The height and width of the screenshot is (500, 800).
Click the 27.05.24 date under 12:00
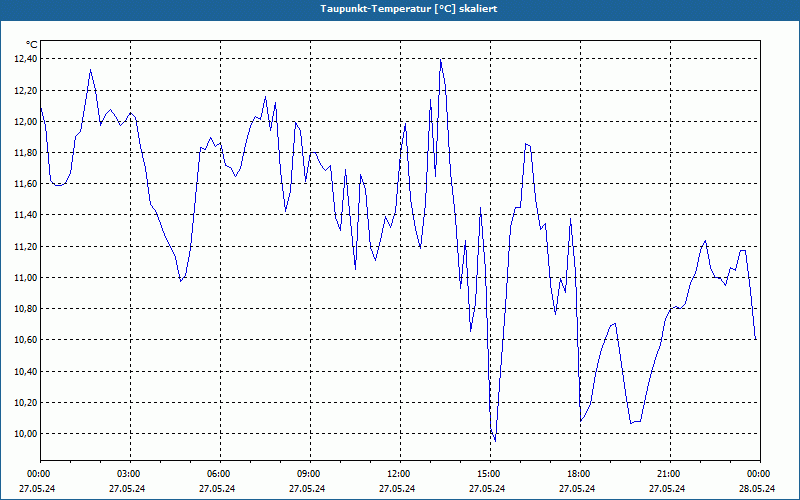pyautogui.click(x=397, y=489)
